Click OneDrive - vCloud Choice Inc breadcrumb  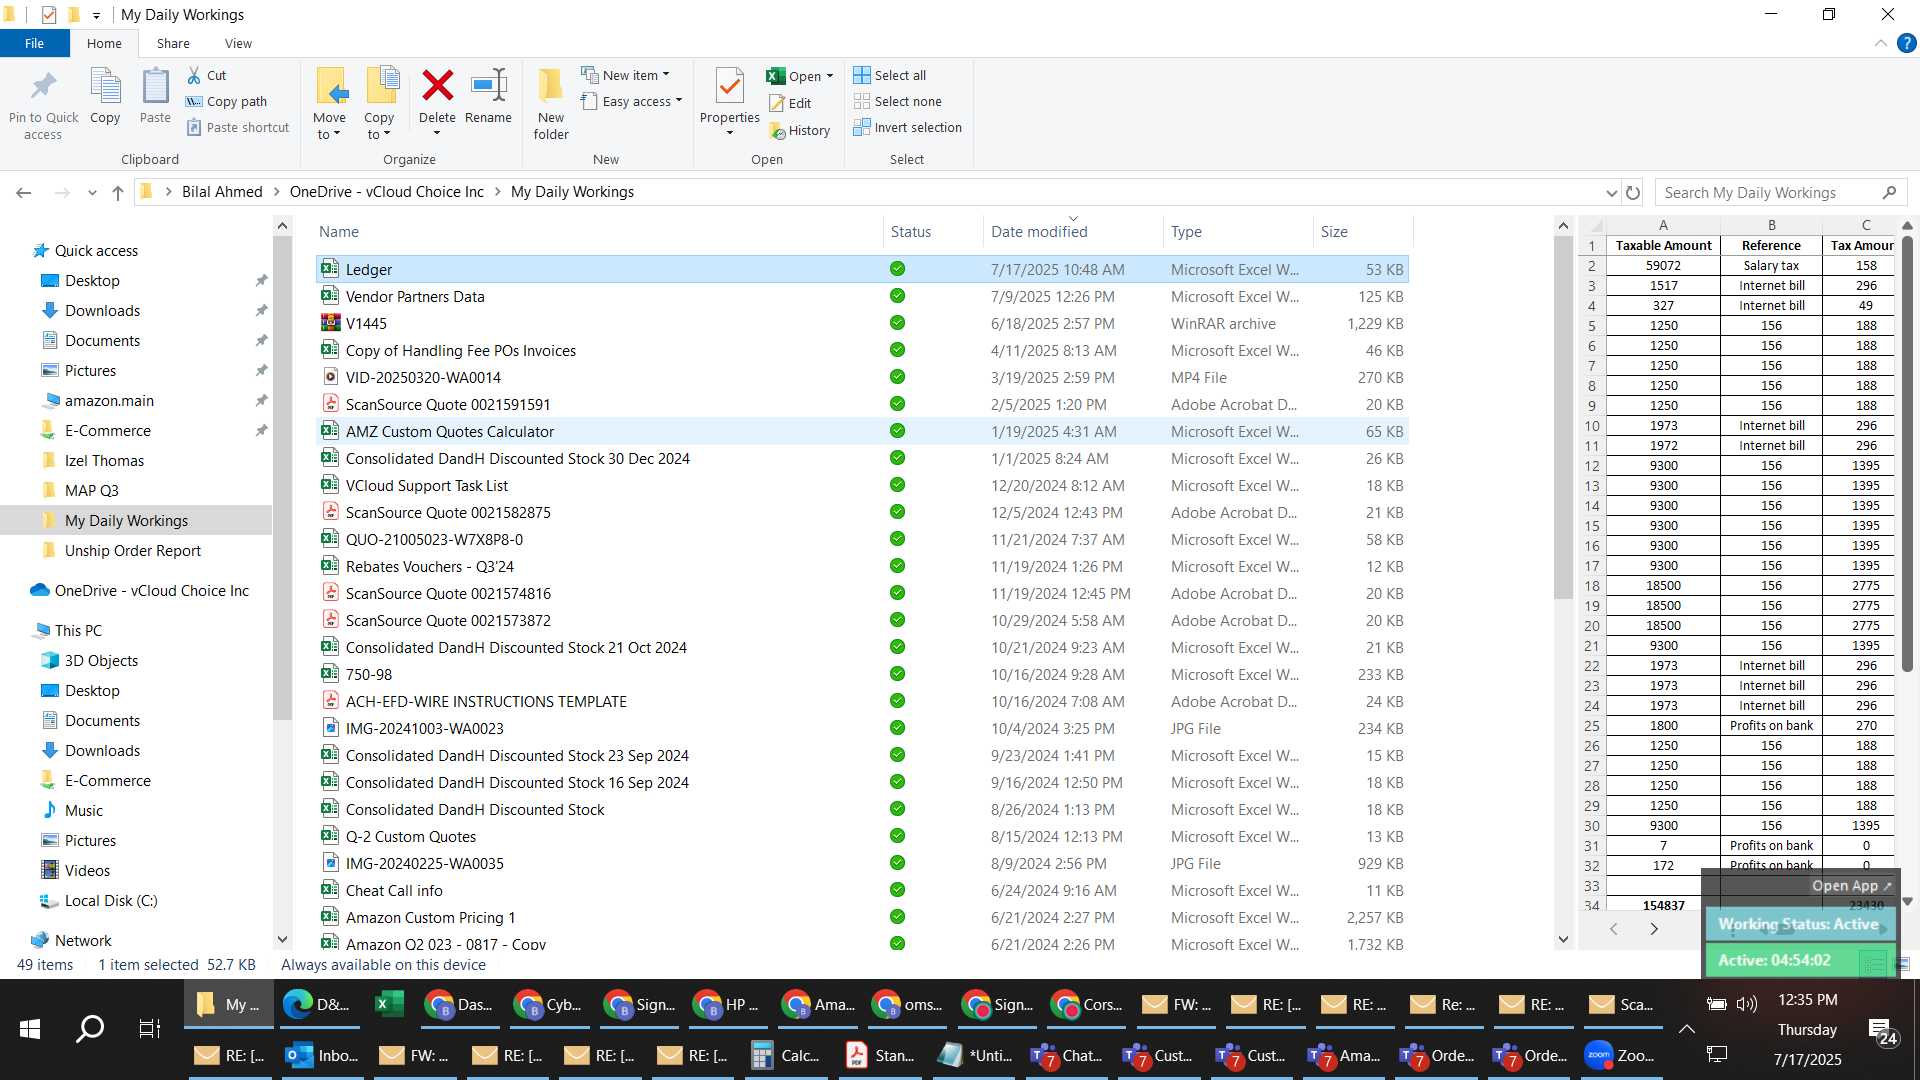point(386,192)
